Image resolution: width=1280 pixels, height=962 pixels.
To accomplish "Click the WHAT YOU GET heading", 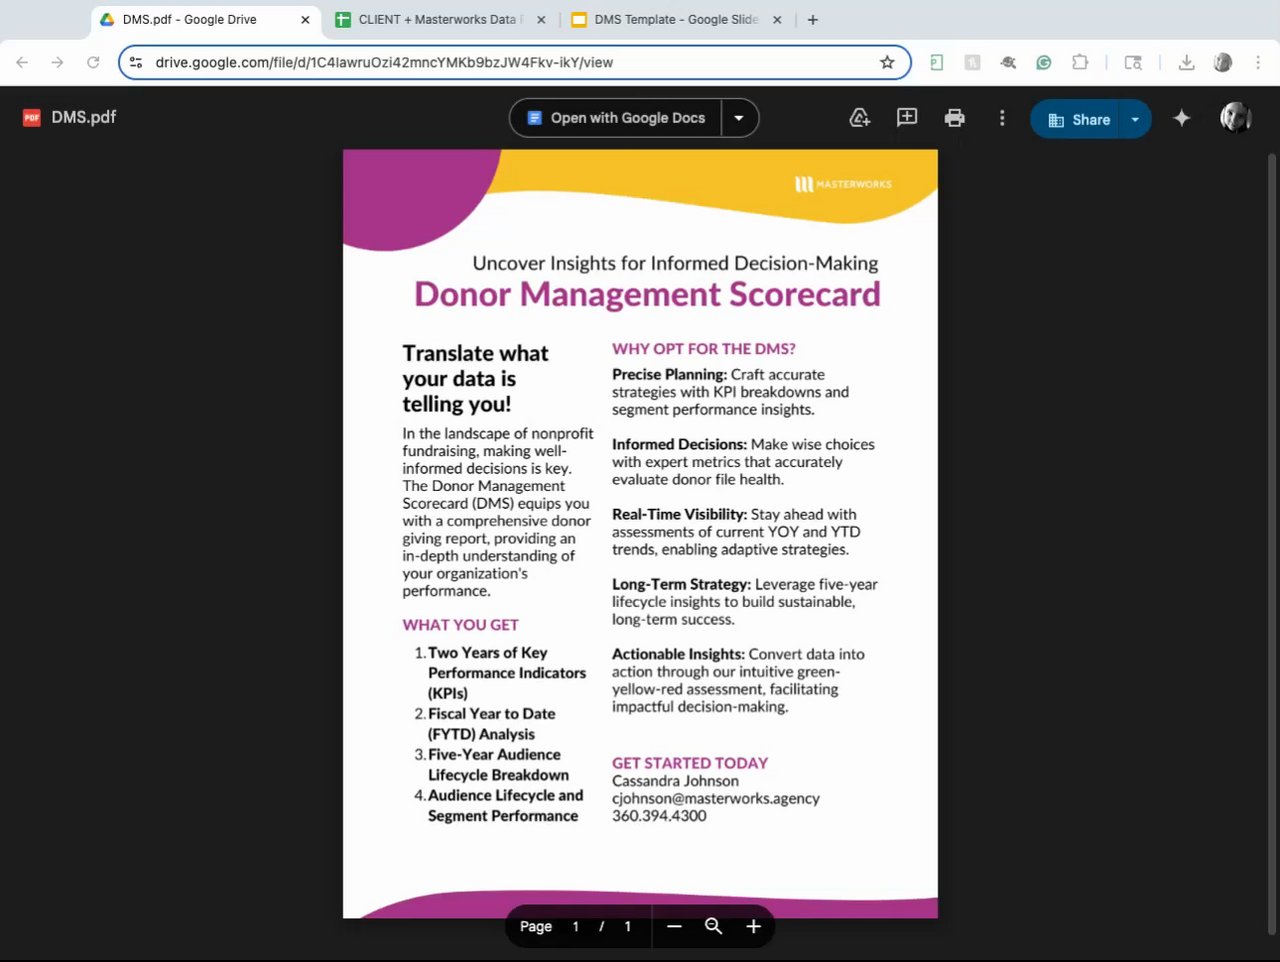I will tap(460, 625).
